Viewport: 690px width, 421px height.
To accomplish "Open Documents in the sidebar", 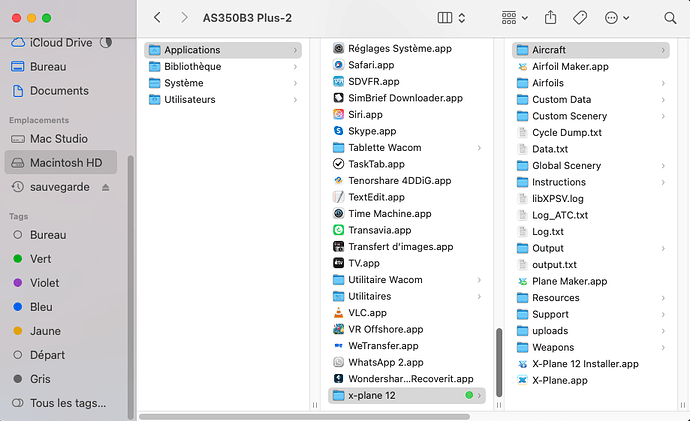I will [59, 91].
